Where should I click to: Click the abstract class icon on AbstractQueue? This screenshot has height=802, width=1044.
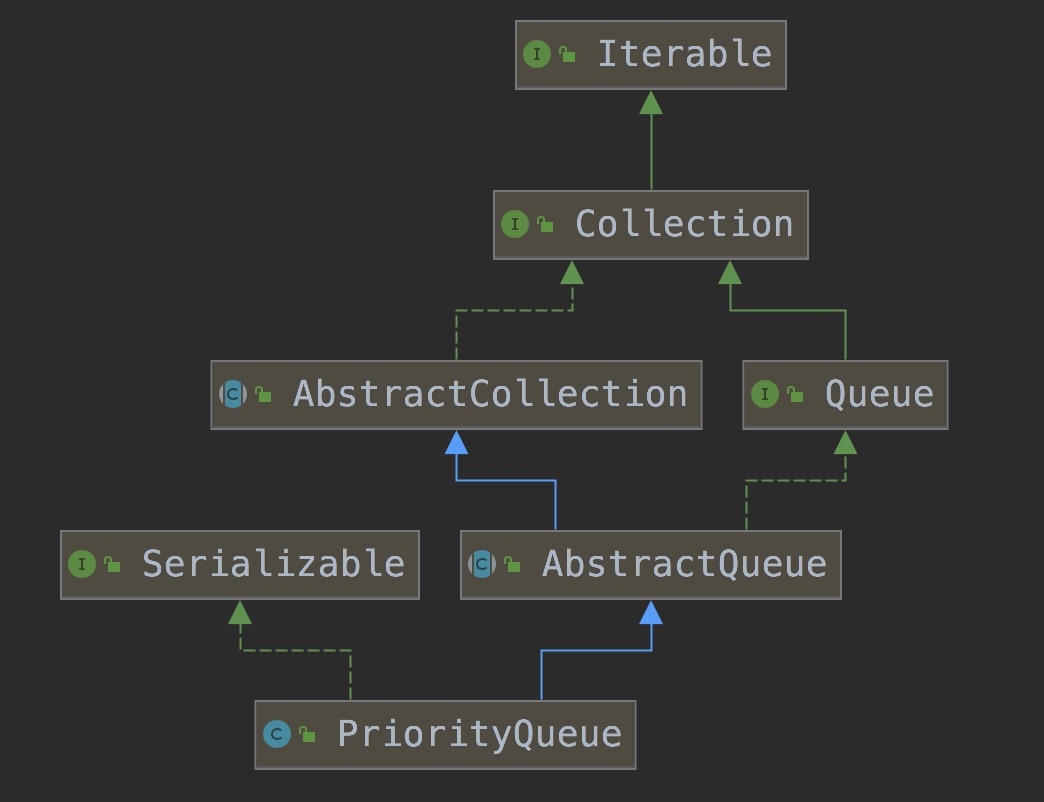[x=482, y=564]
